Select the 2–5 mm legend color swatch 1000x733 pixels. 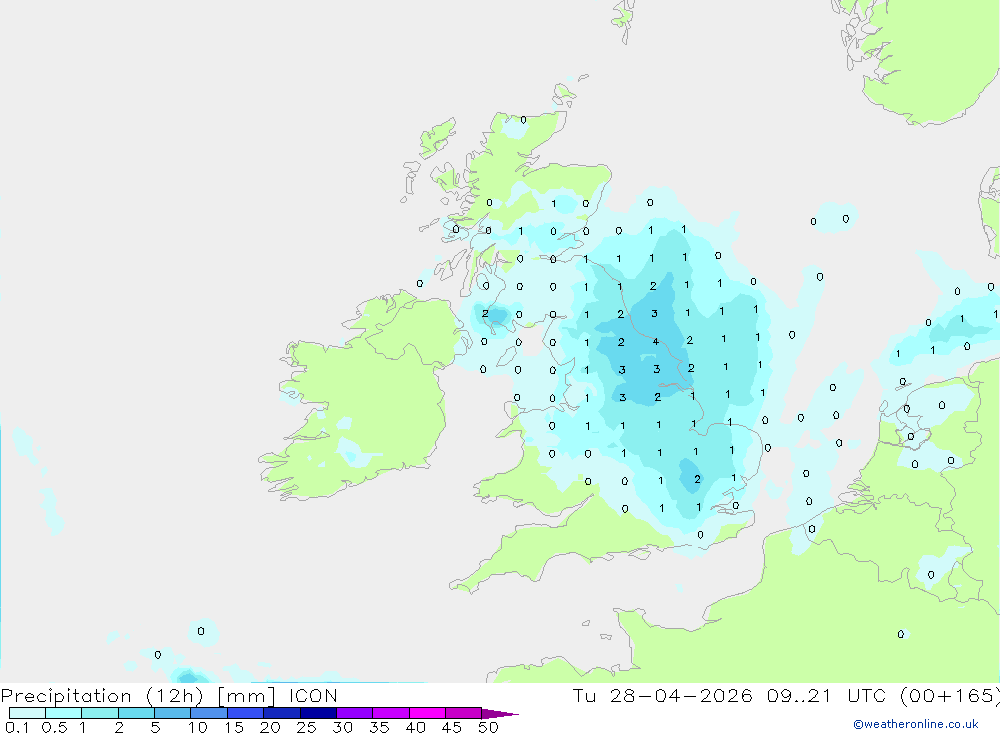click(136, 713)
